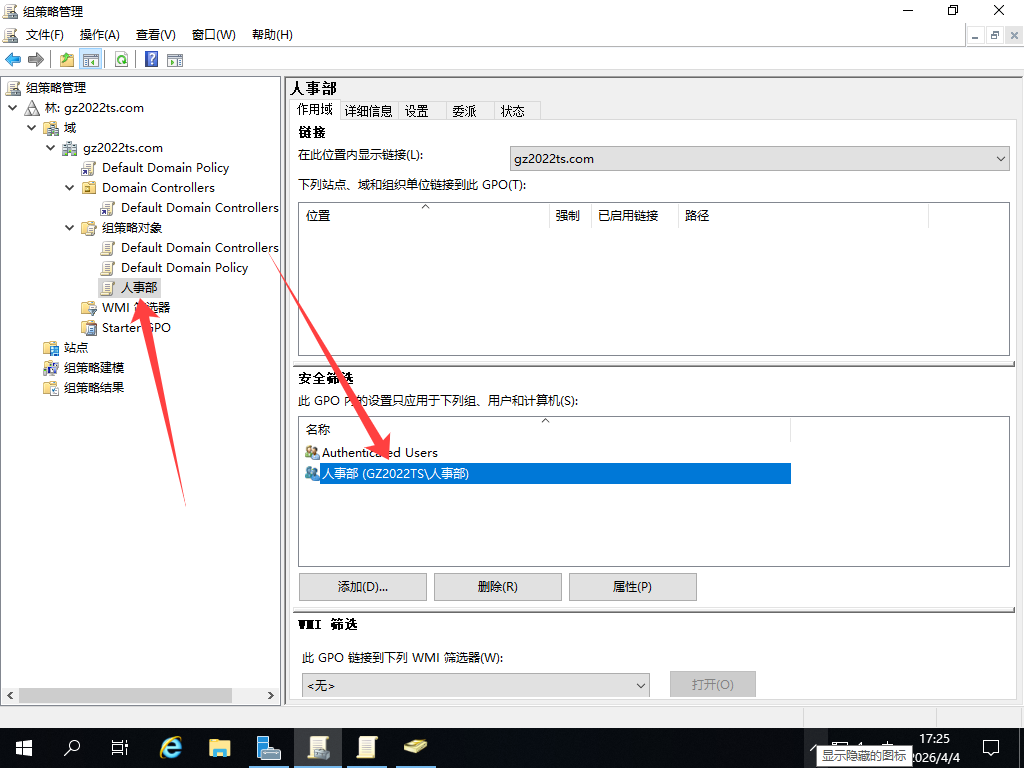Screen dimensions: 1024x768
Task: Click the Refresh toolbar icon
Action: tap(121, 59)
